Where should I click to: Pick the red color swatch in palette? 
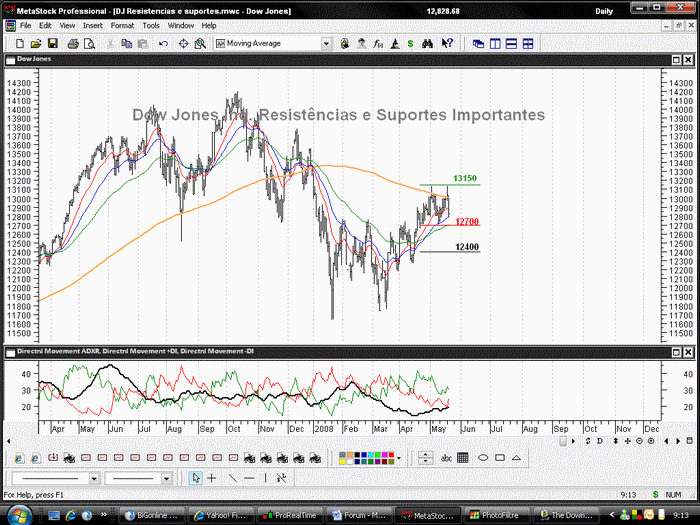pos(392,455)
